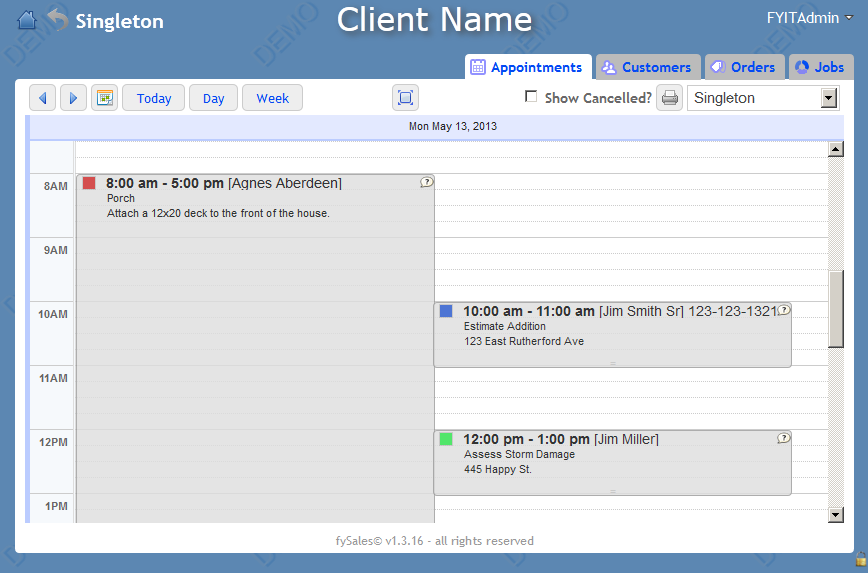
Task: Open the FYITAdmin user menu
Action: click(x=809, y=18)
